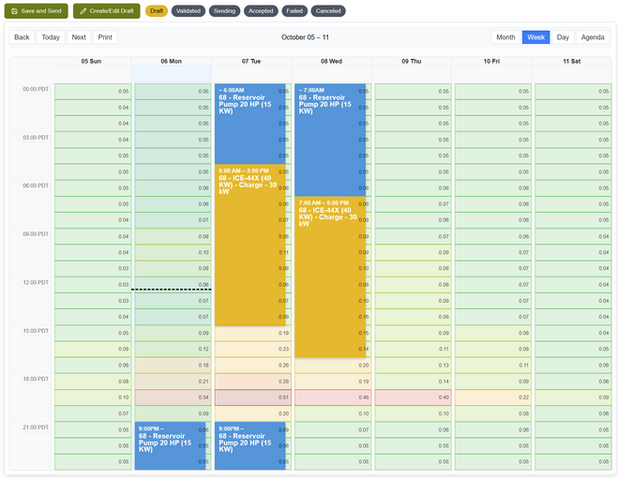Image resolution: width=618 pixels, height=478 pixels.
Task: Select the 06 Mon column header
Action: click(x=171, y=61)
